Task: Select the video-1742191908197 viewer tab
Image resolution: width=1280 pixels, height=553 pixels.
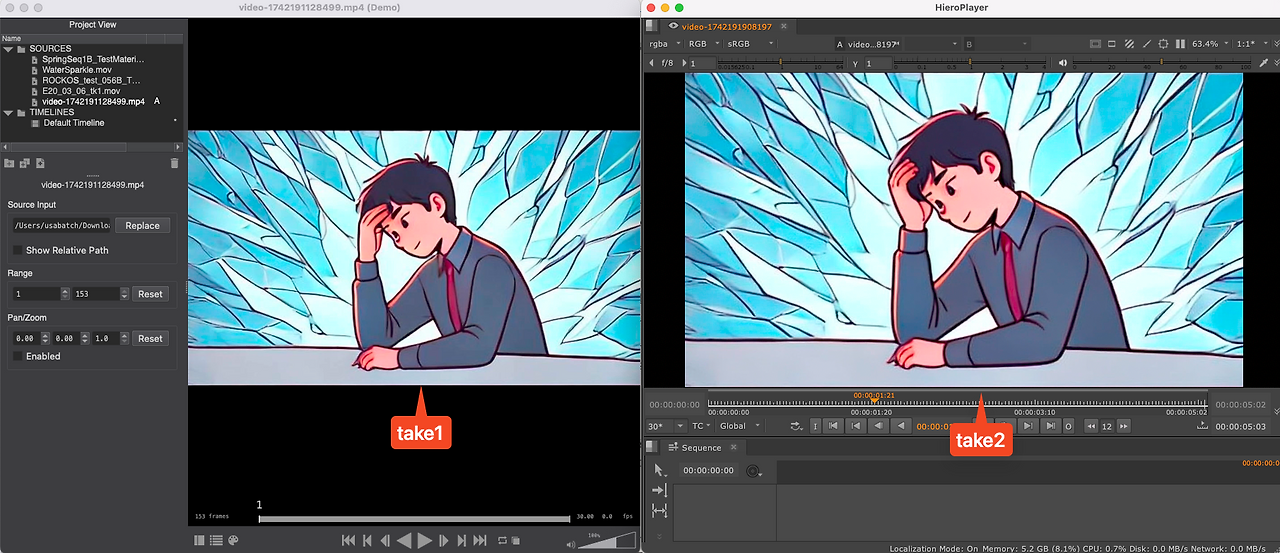Action: [729, 27]
